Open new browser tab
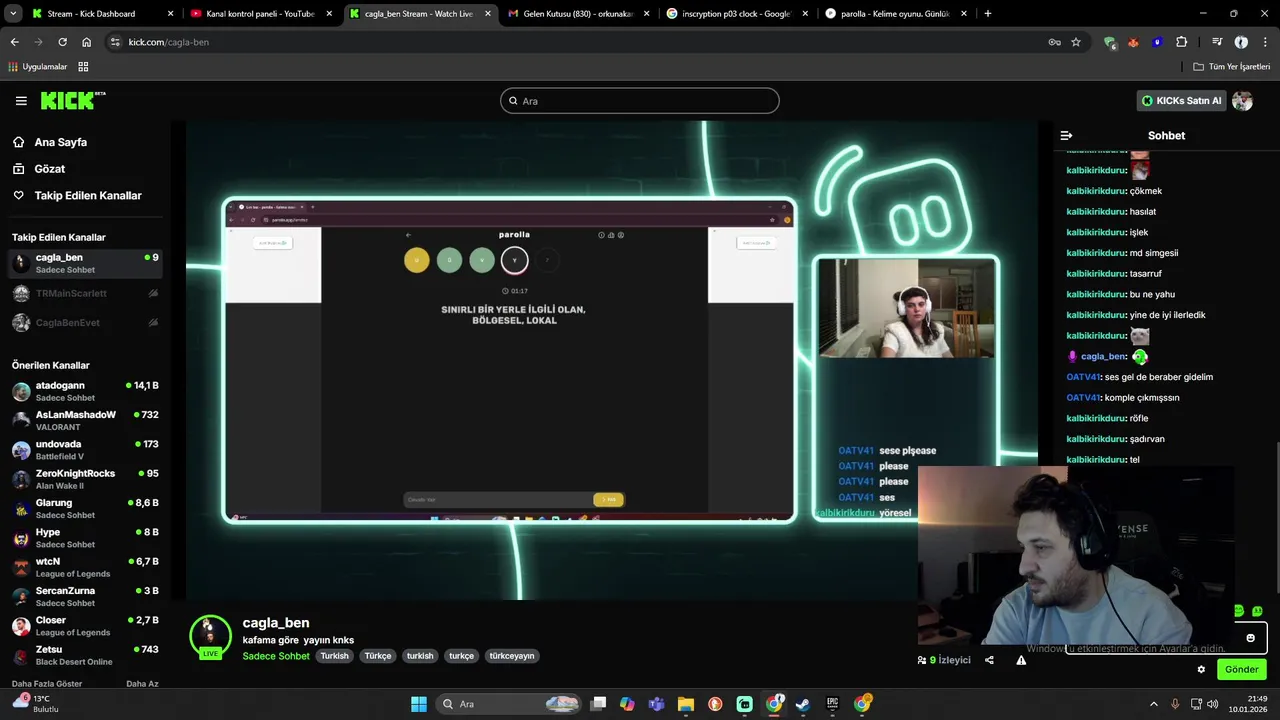 (x=987, y=14)
